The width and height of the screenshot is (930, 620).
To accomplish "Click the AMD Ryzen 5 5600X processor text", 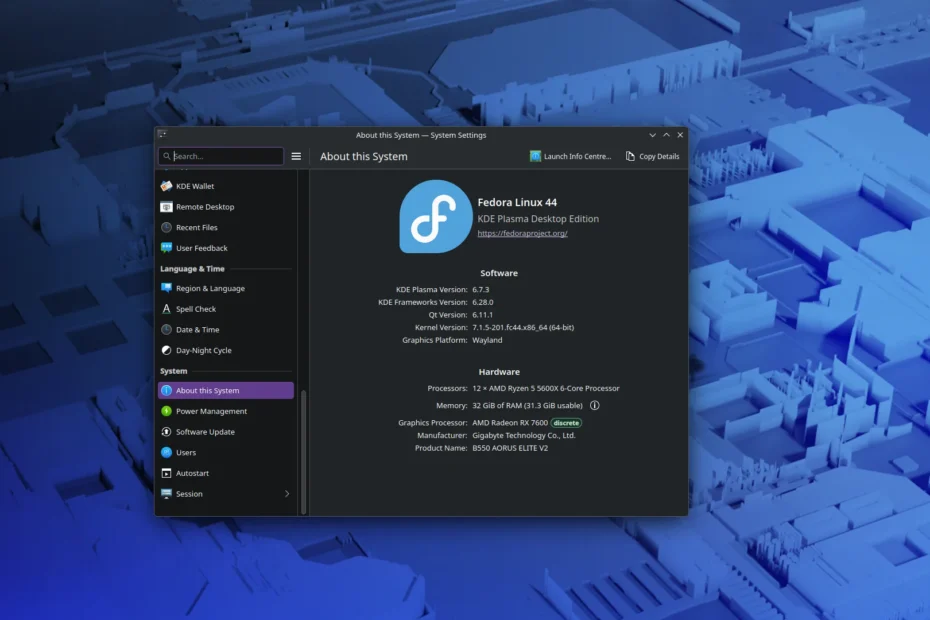I will click(546, 388).
